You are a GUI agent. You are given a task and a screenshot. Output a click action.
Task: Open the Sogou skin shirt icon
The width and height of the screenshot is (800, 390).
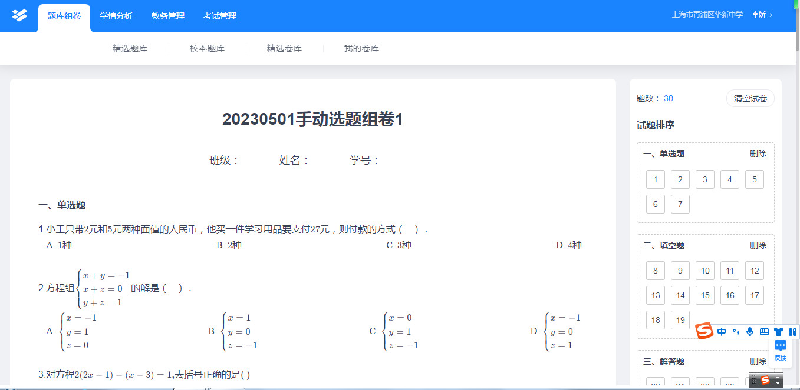pos(778,331)
